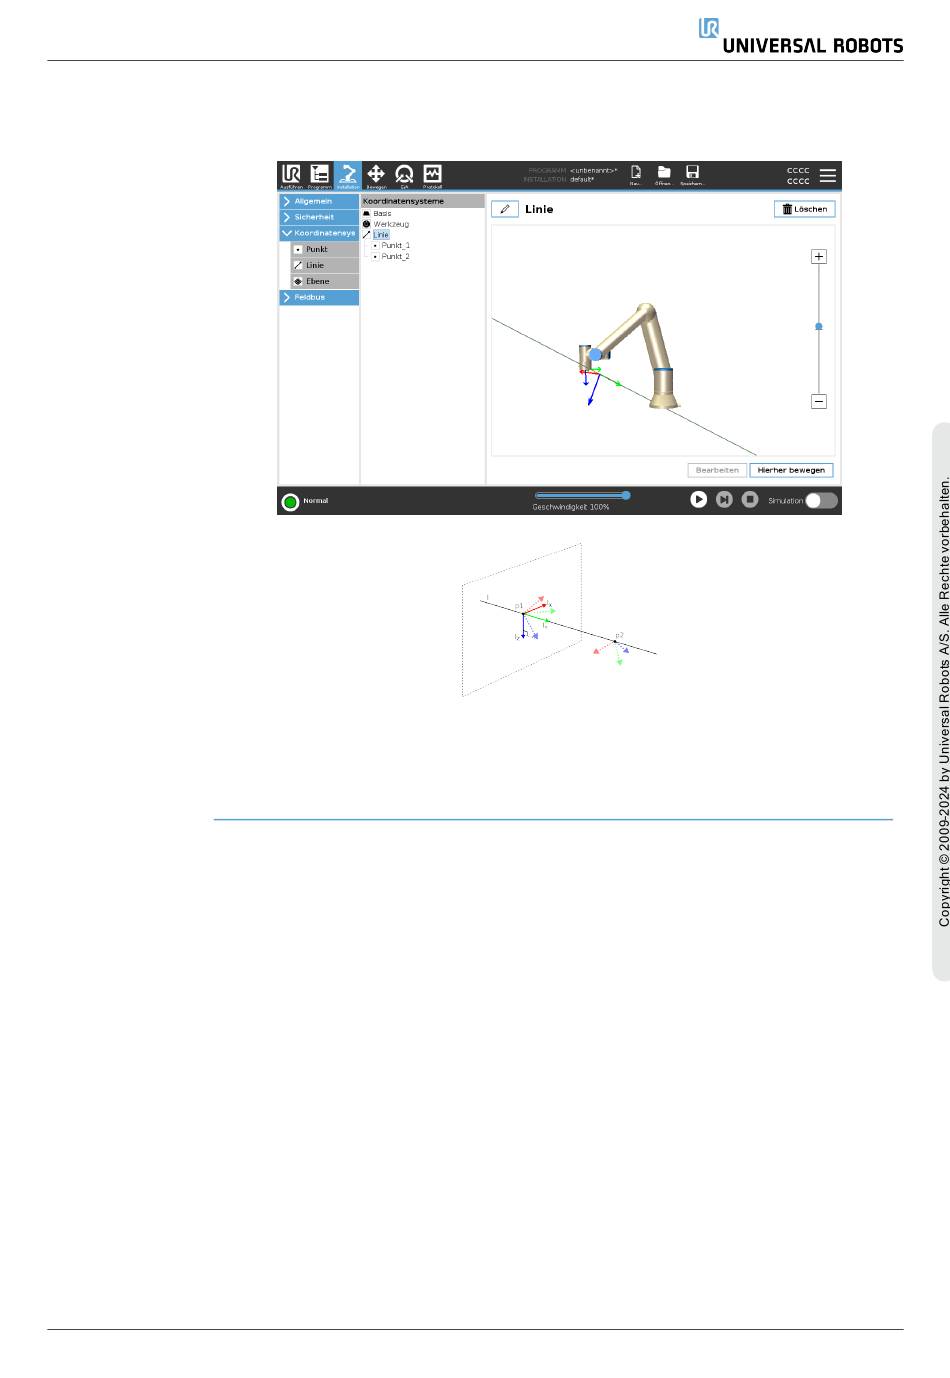The image size is (950, 1378).
Task: Click the Koordinatensysteme panel header
Action: [x=423, y=201]
